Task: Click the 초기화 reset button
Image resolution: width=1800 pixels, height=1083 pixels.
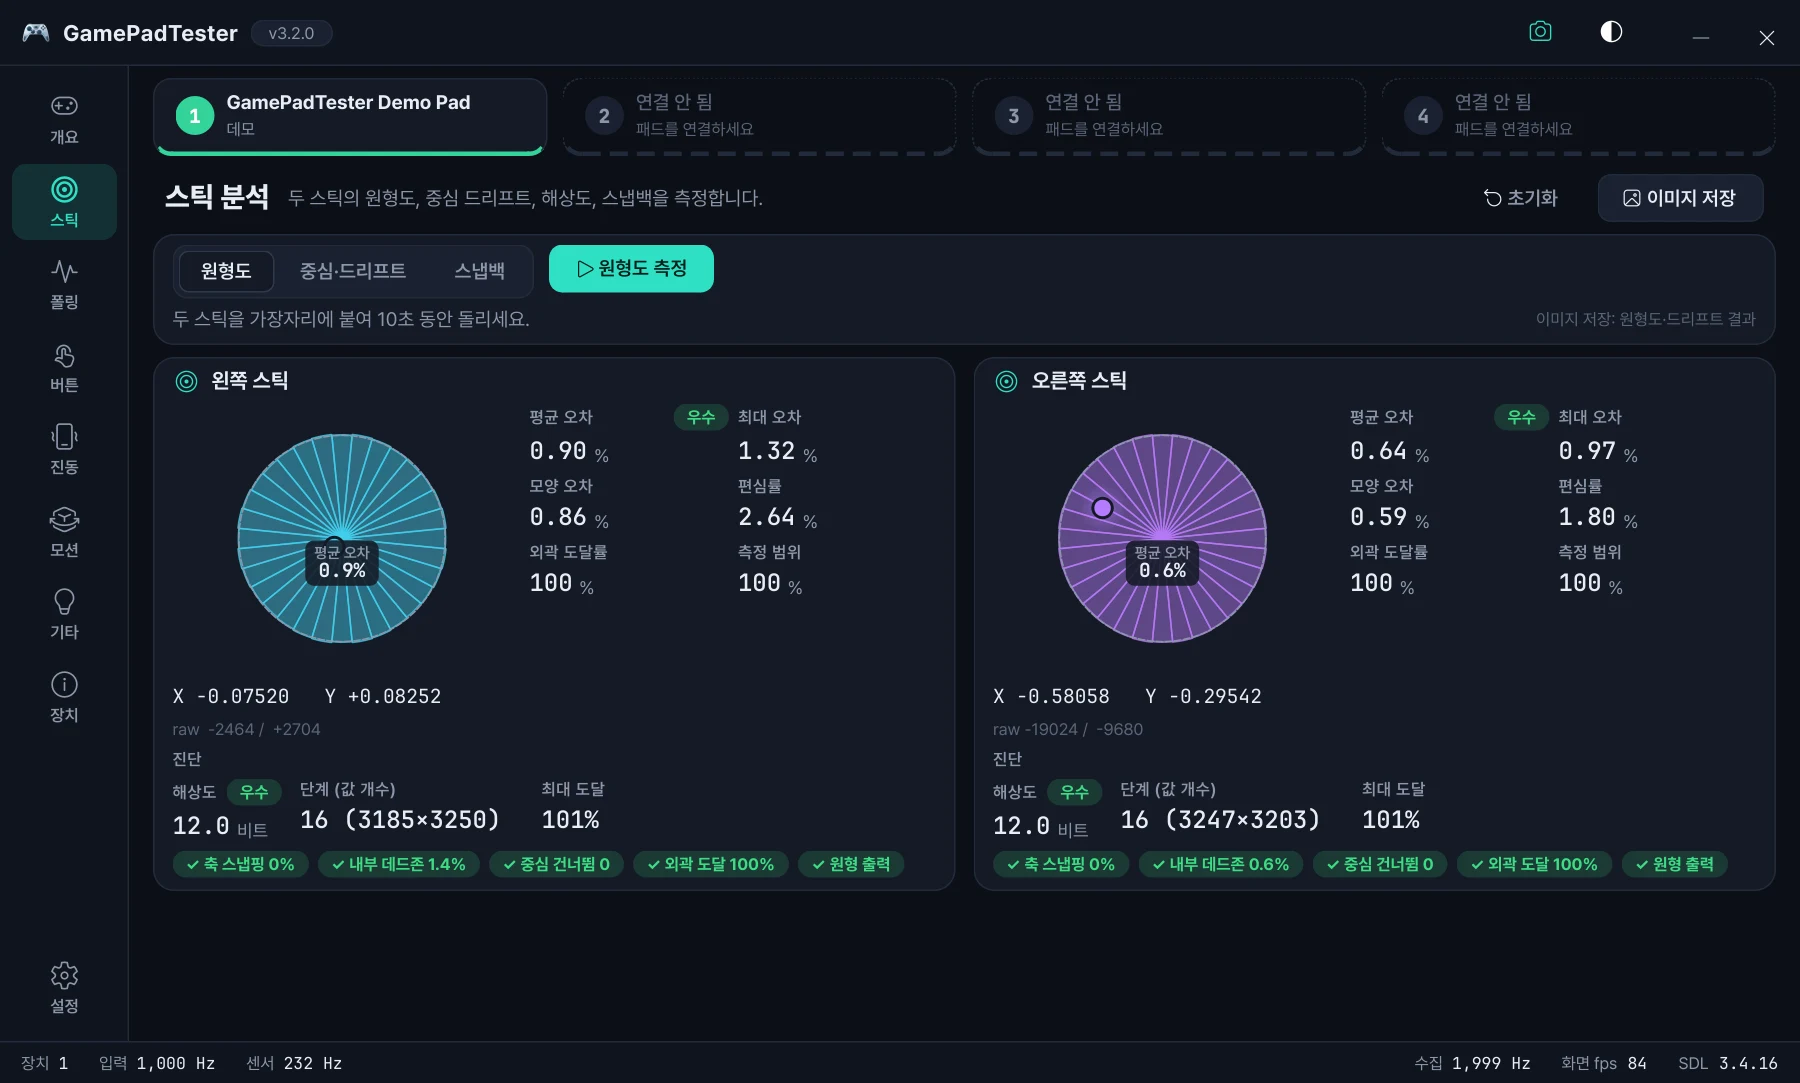Action: coord(1520,198)
